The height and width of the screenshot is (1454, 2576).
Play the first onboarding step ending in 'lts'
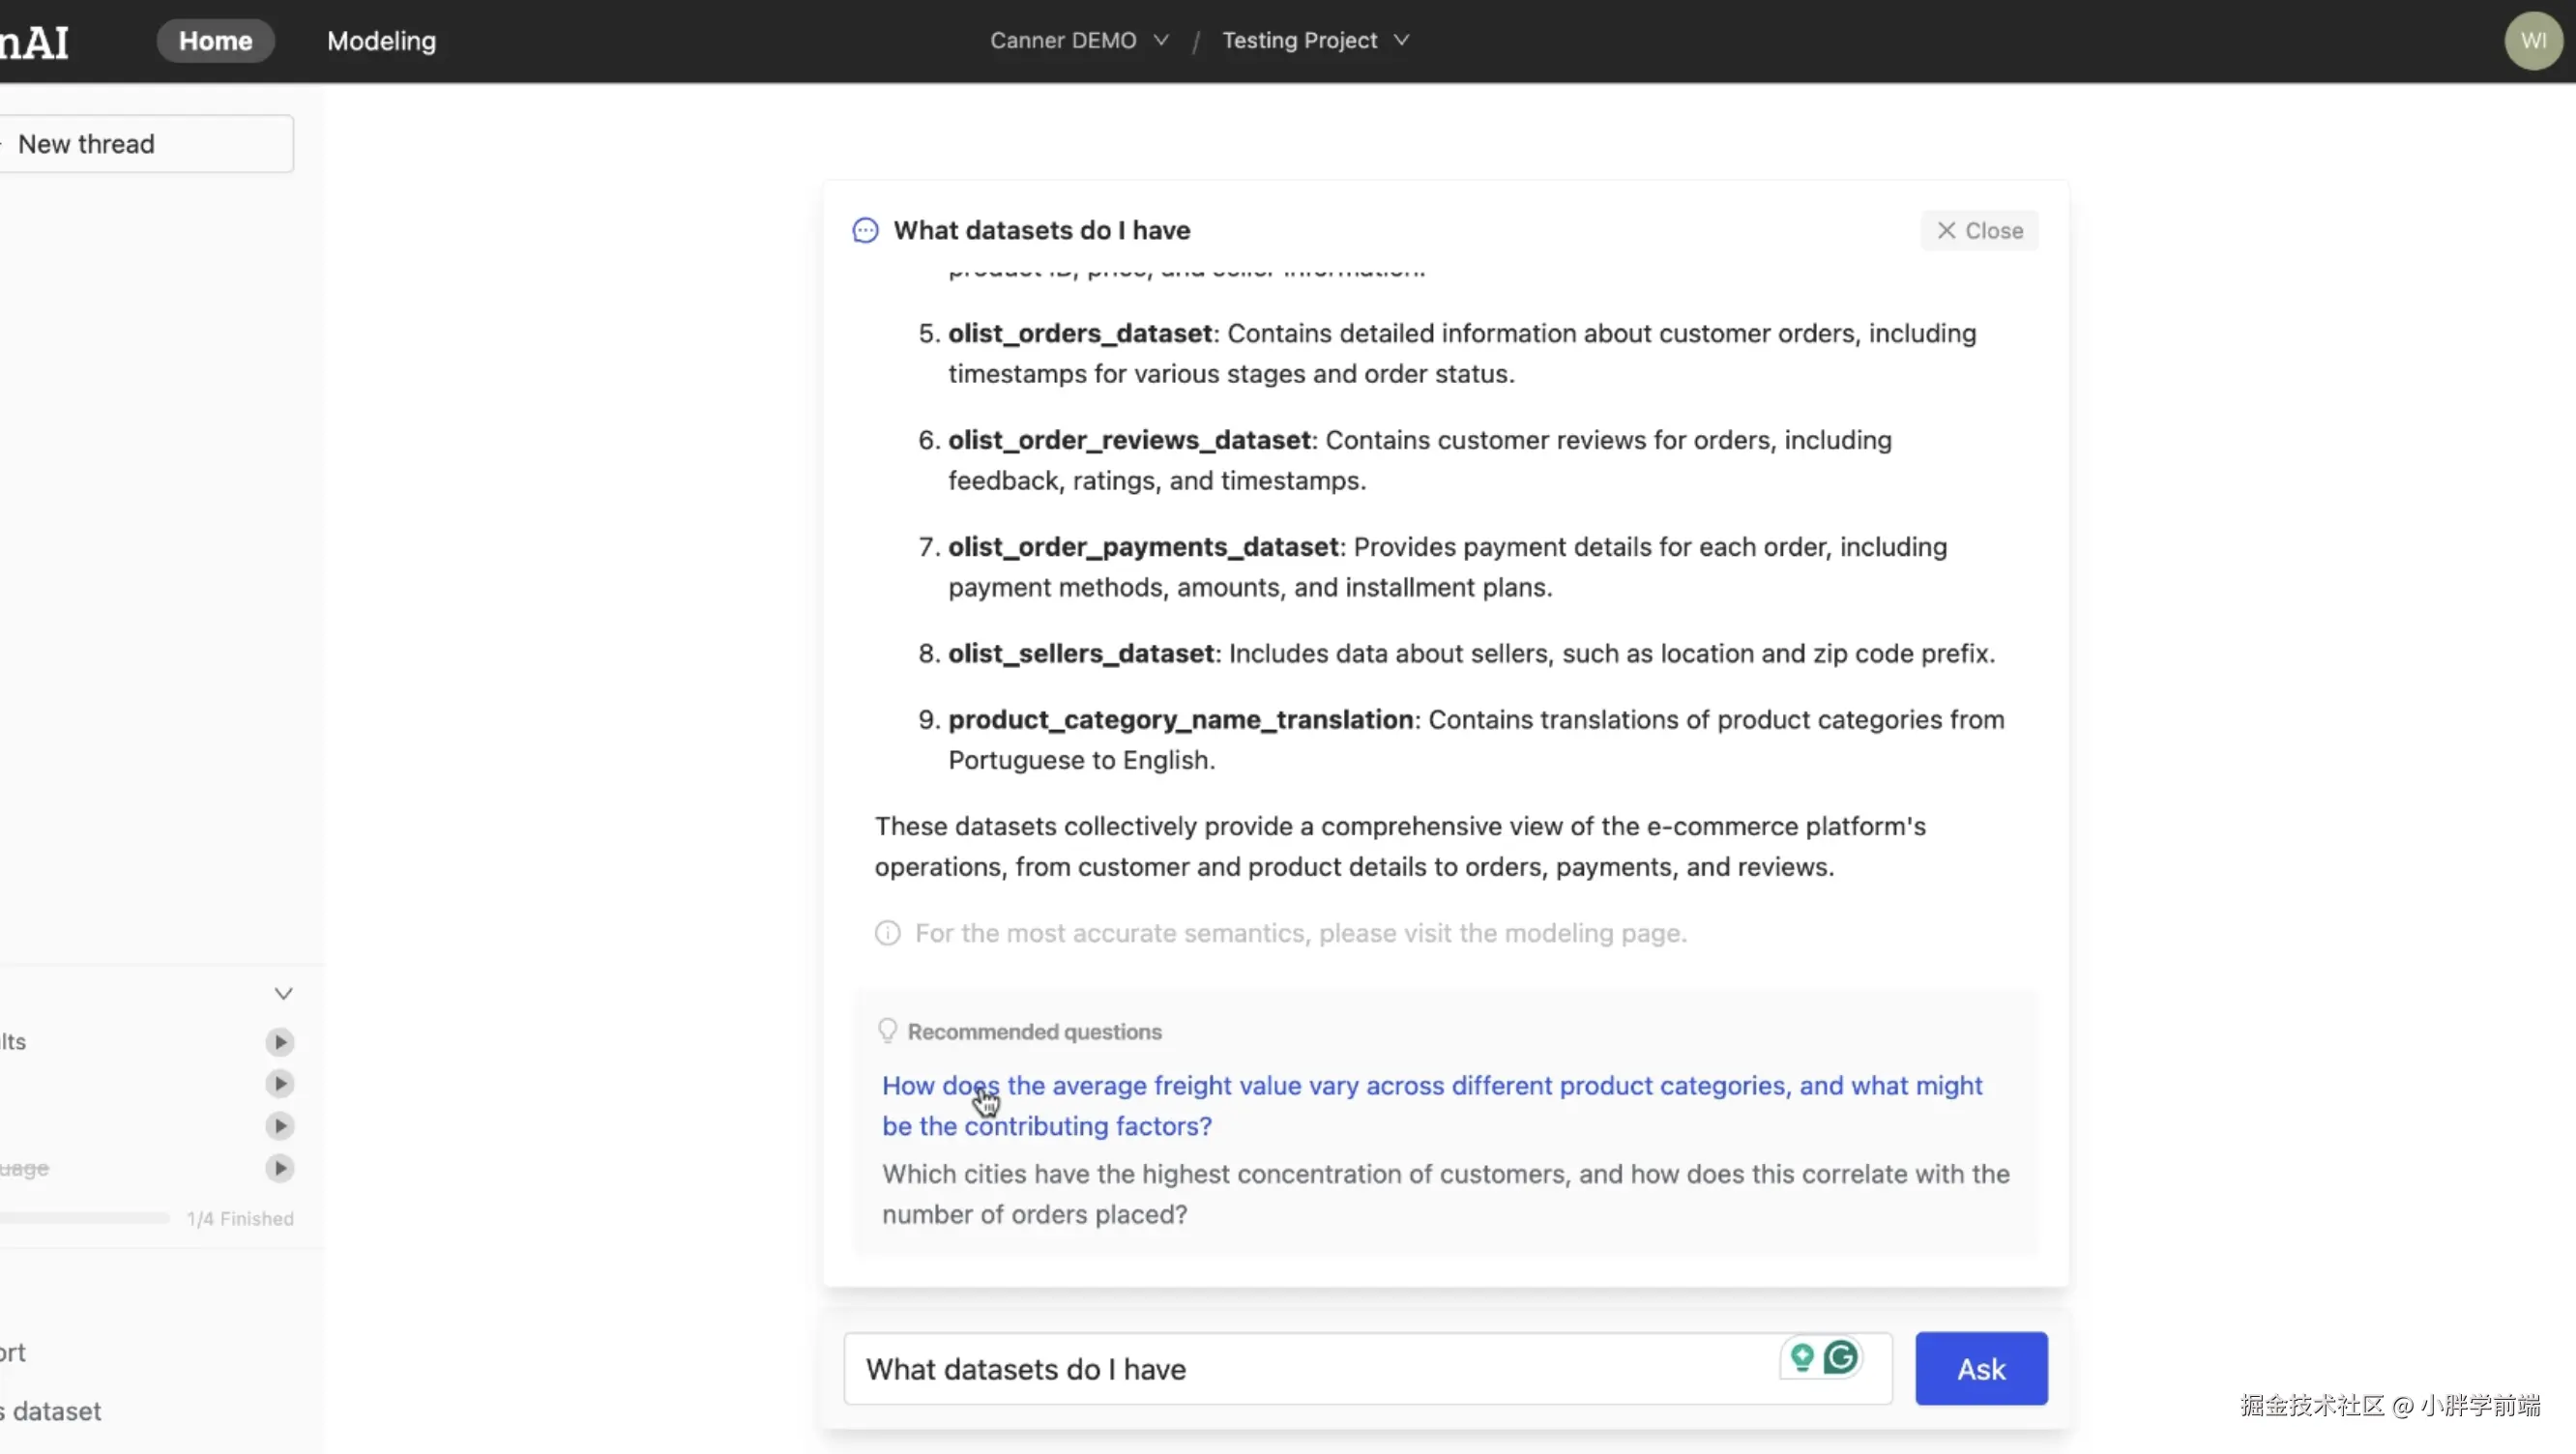pos(280,1042)
